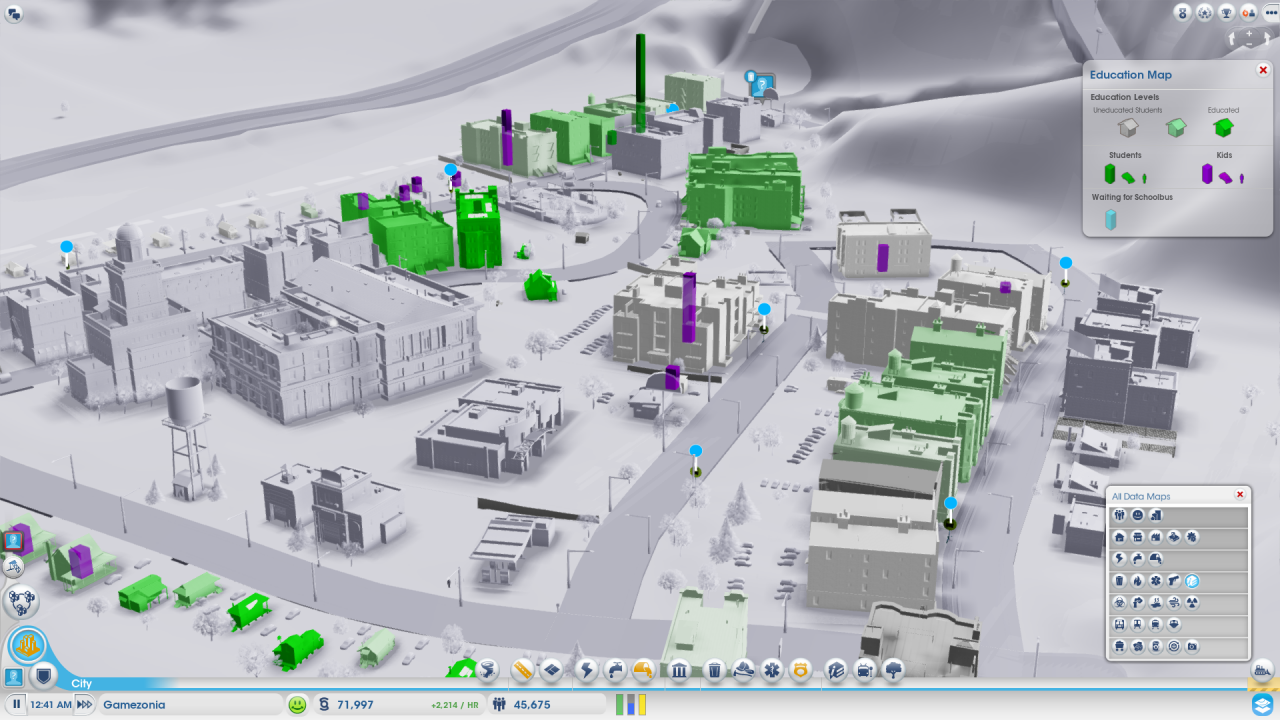Open the Parks tree menu

[x=893, y=670]
